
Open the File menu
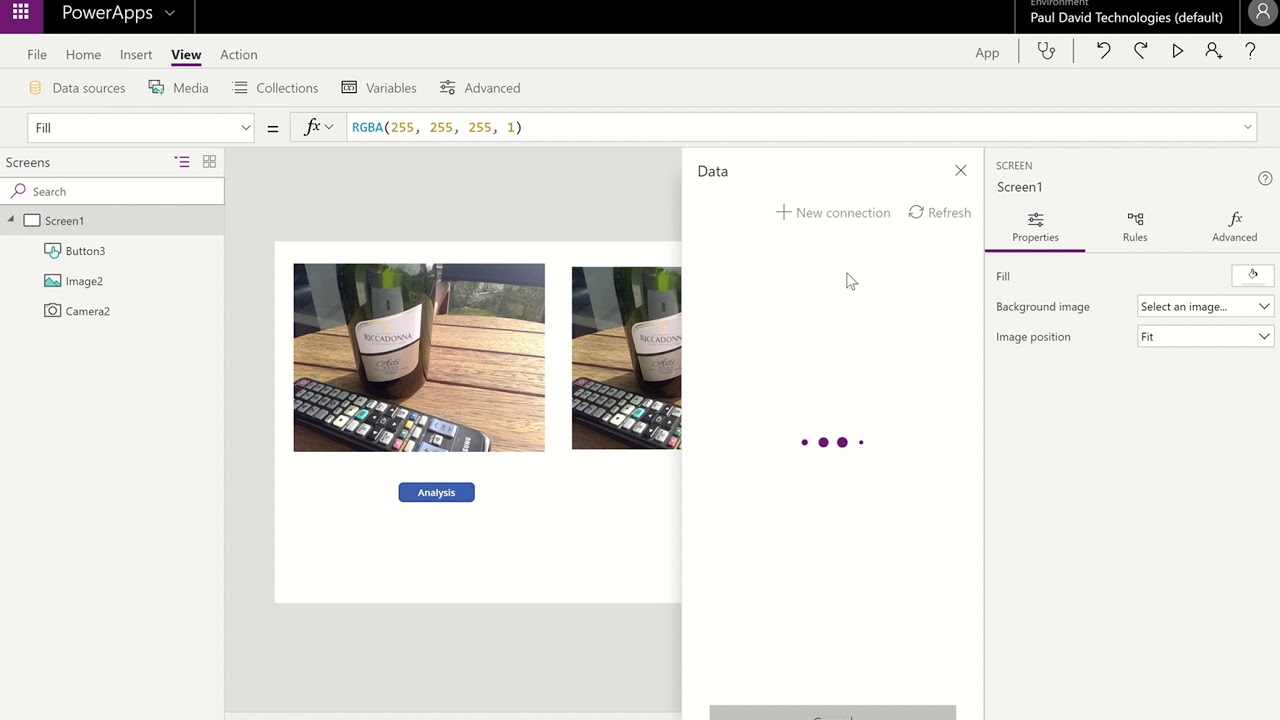pyautogui.click(x=37, y=54)
